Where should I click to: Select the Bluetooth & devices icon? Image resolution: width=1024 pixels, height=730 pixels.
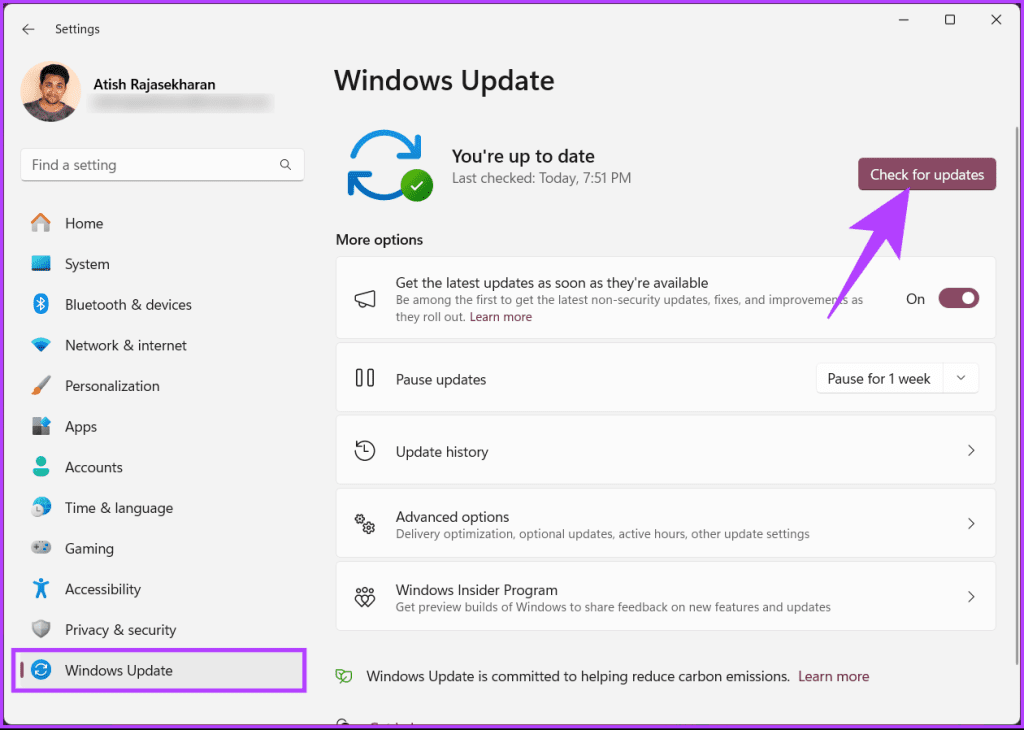(40, 304)
